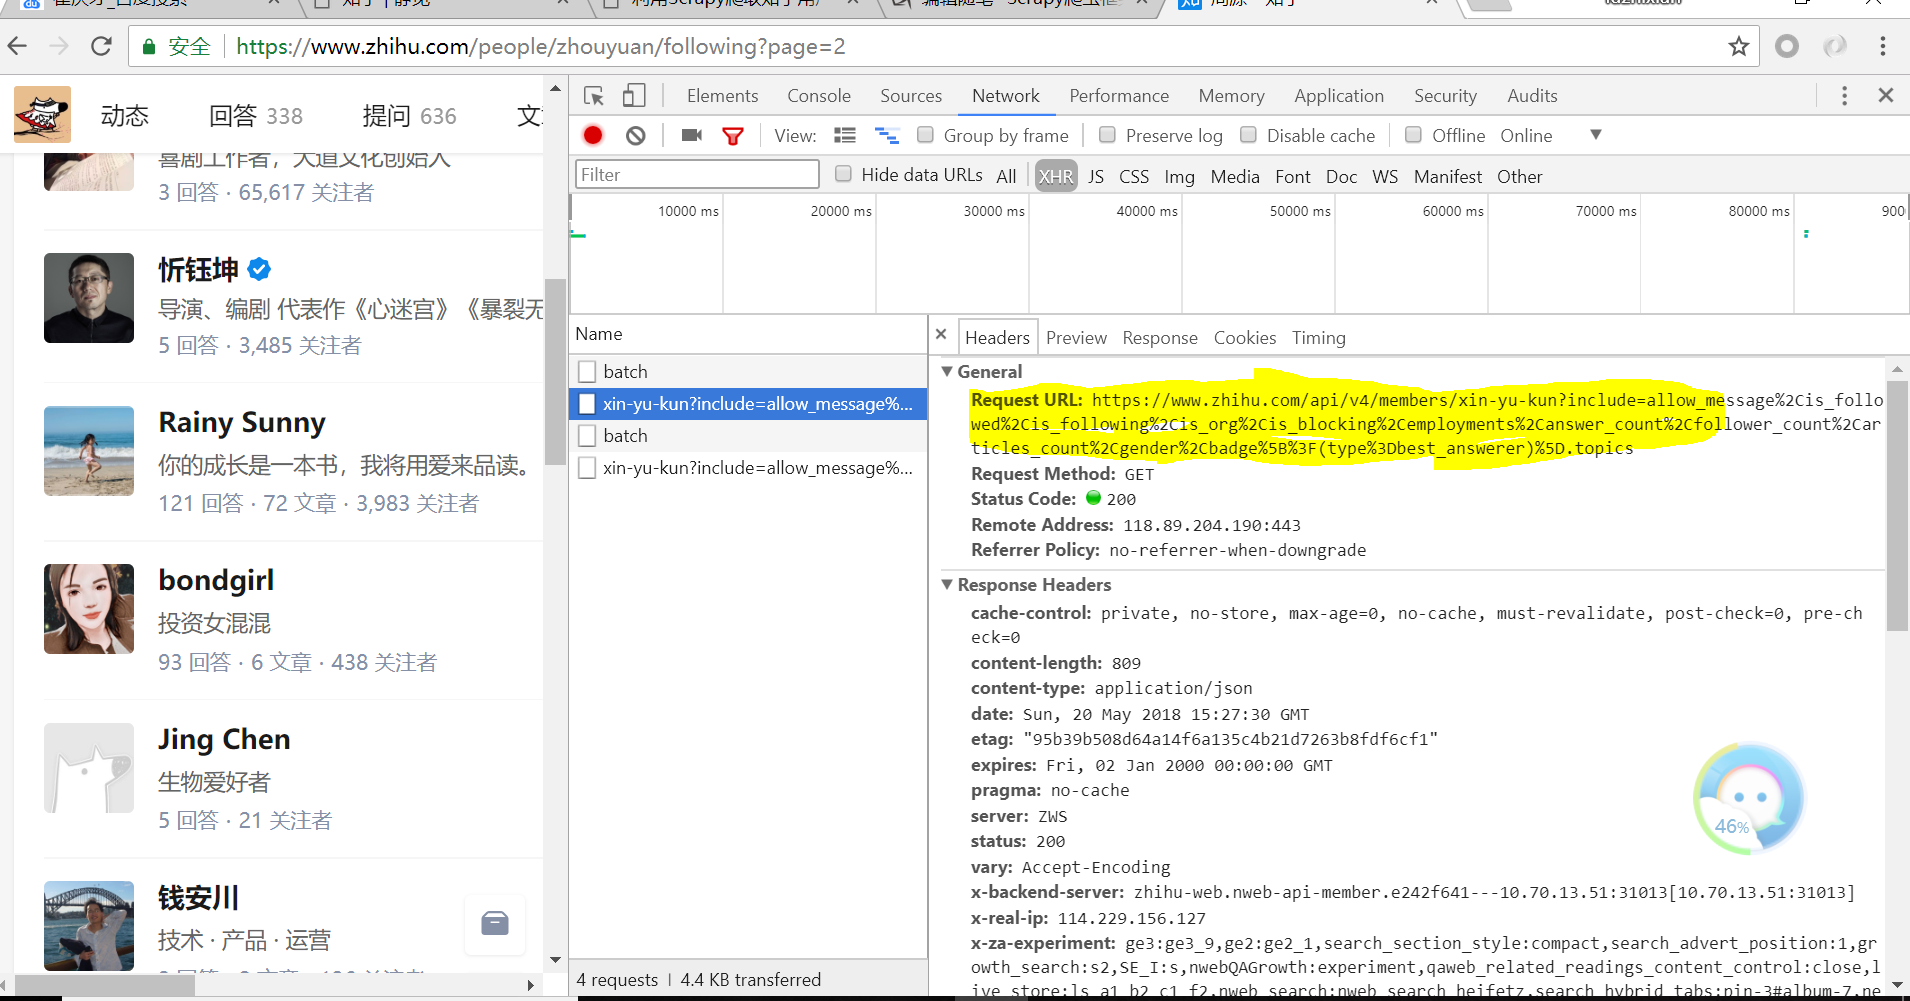Filter requests by Doc type
This screenshot has height=1001, width=1910.
[1341, 177]
